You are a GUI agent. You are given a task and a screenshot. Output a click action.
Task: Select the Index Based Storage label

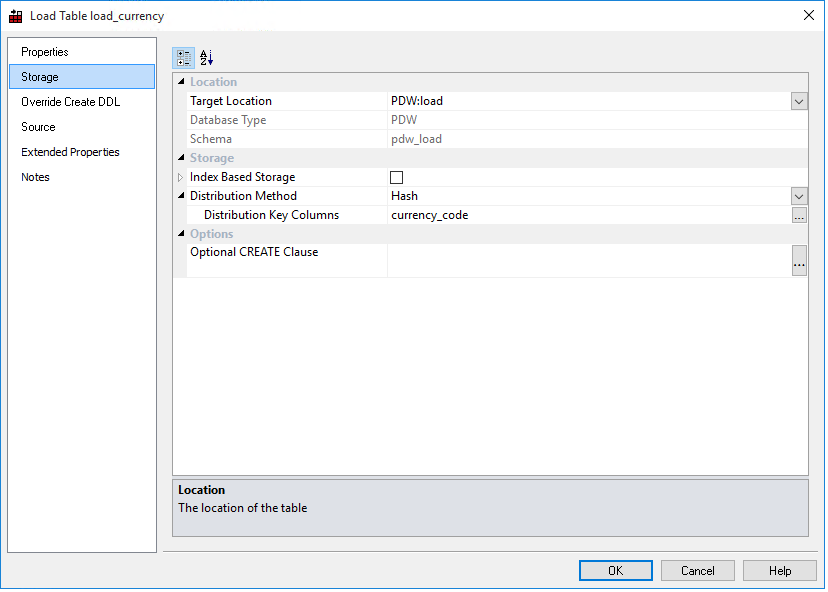pyautogui.click(x=242, y=177)
